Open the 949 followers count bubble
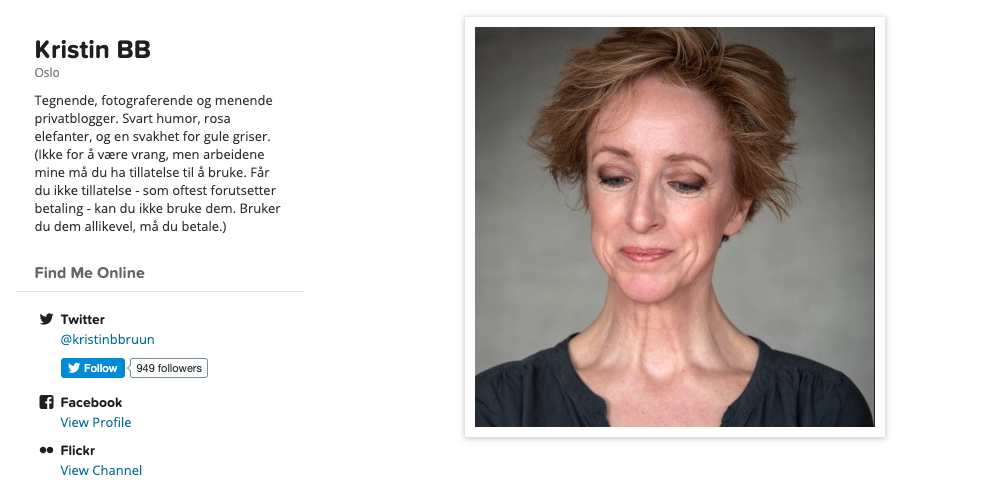The image size is (991, 490). tap(169, 368)
